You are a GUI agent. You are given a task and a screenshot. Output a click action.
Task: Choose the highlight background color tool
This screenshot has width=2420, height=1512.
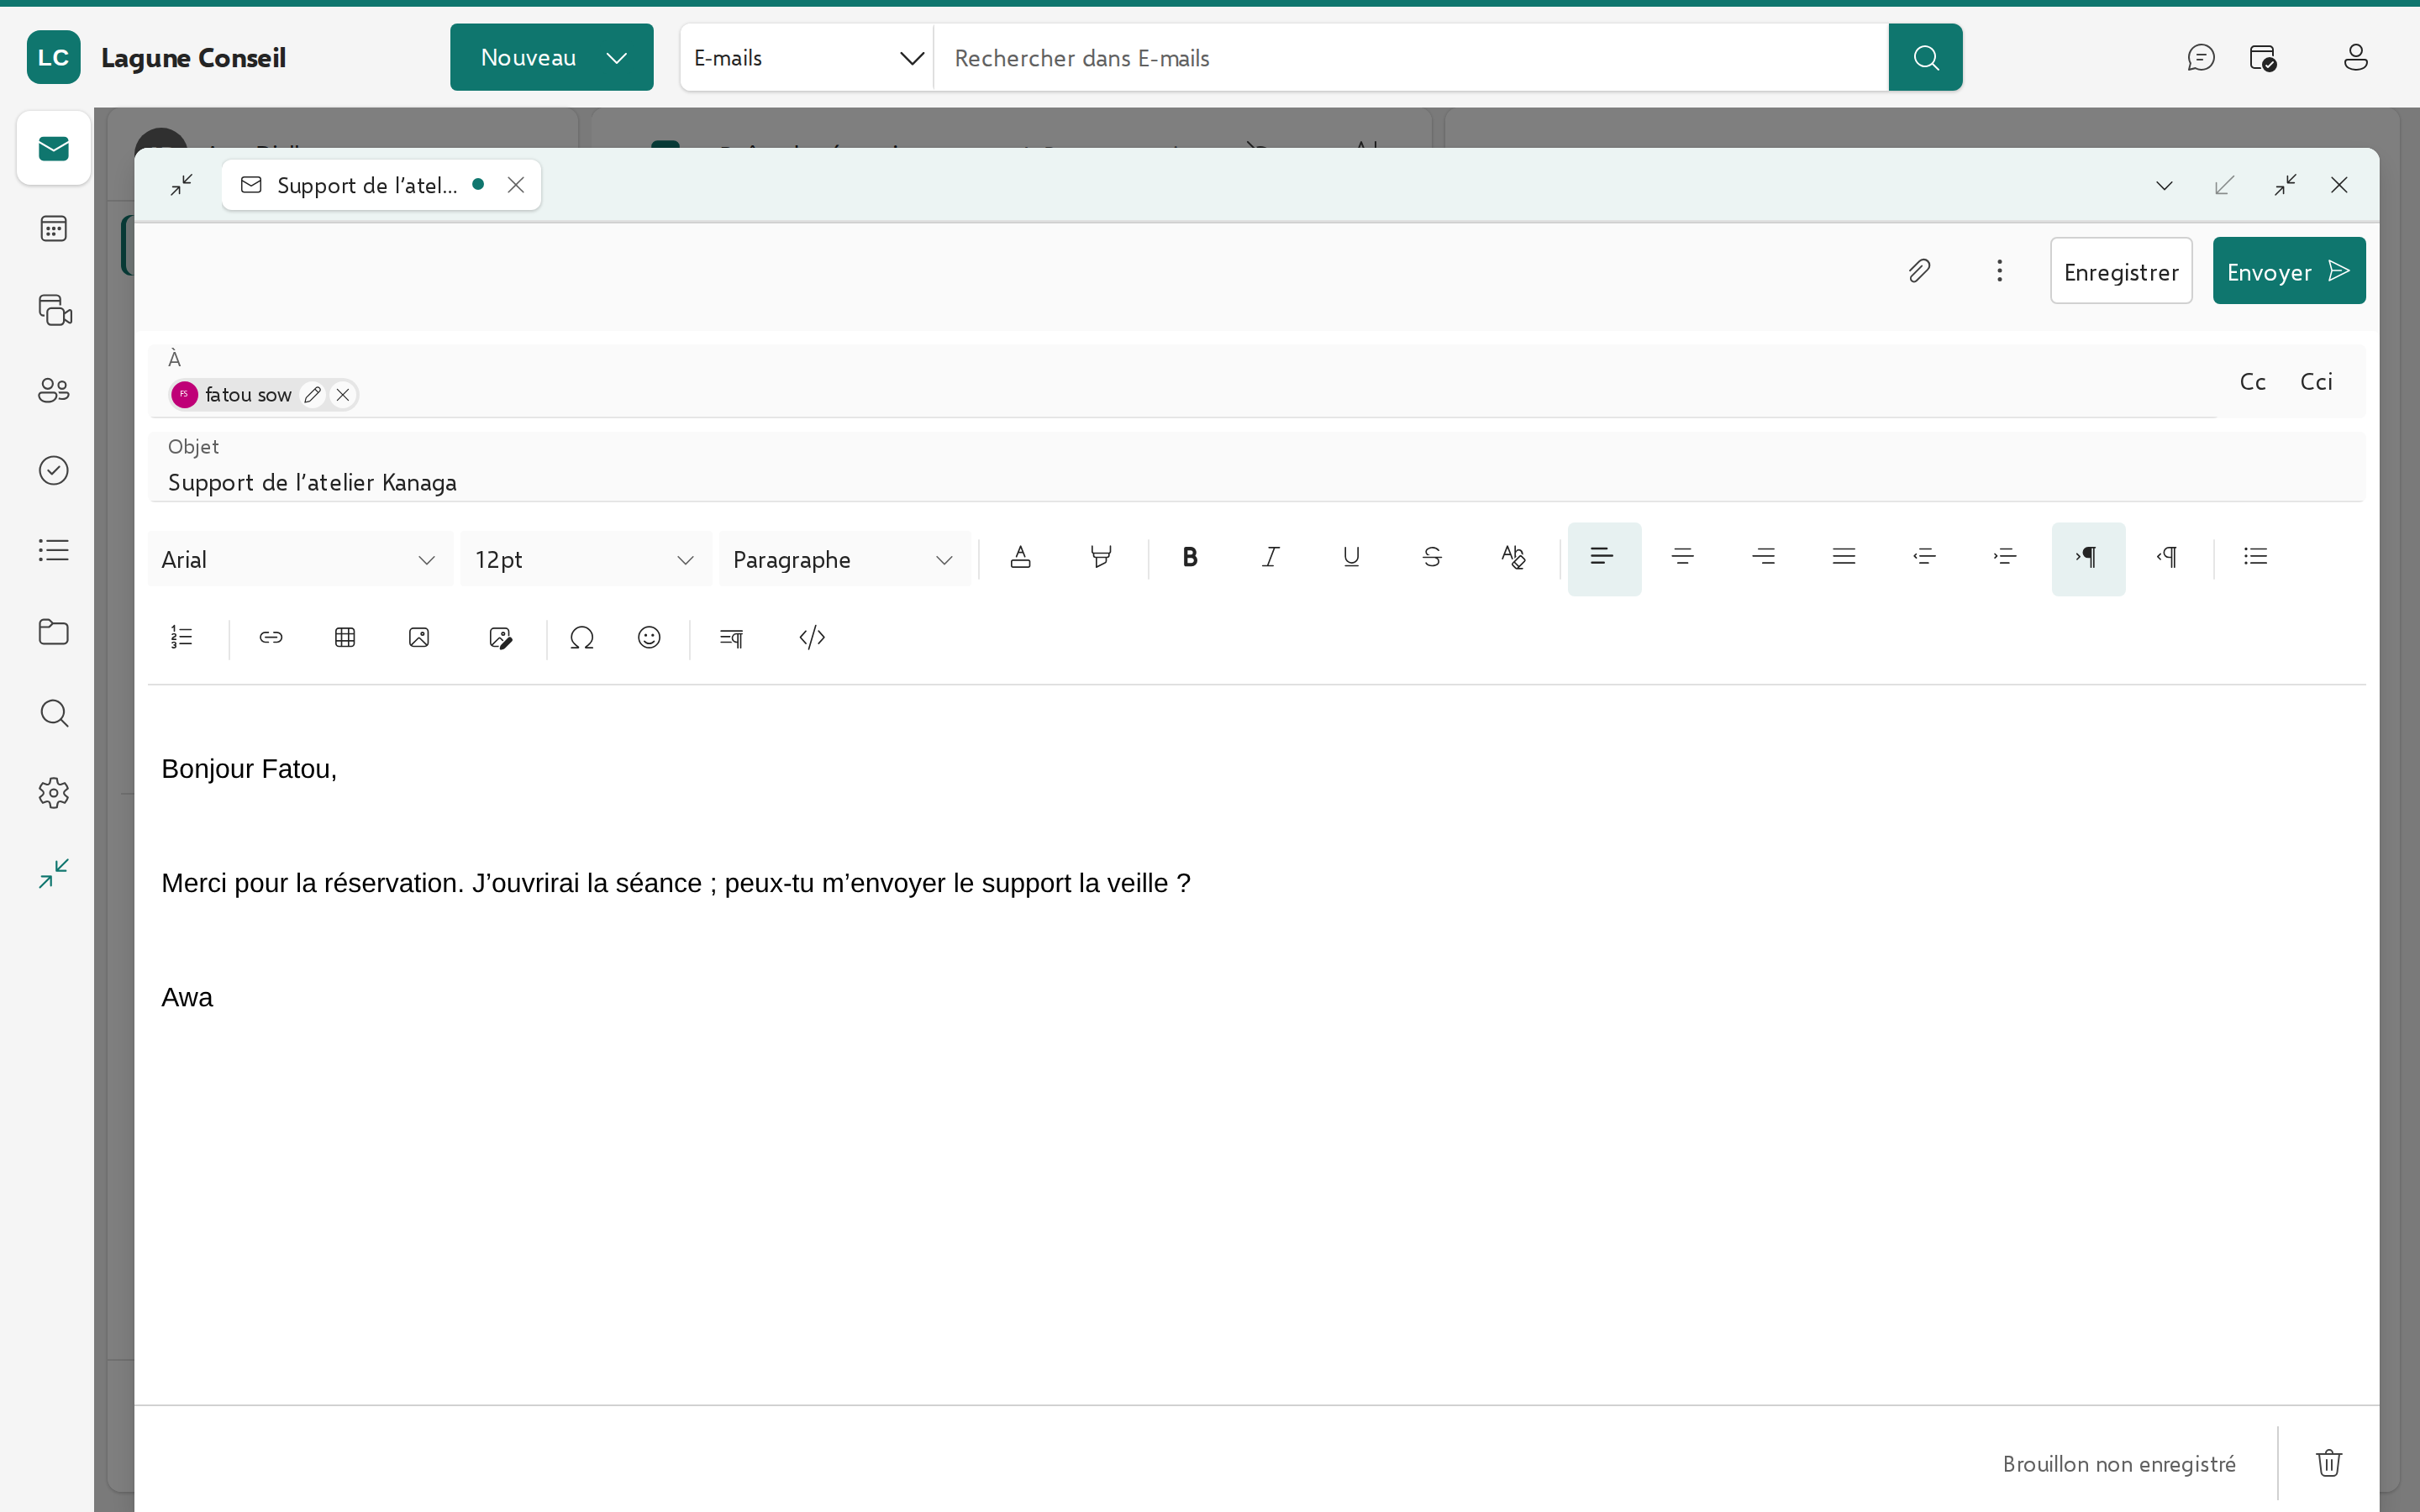(1101, 558)
